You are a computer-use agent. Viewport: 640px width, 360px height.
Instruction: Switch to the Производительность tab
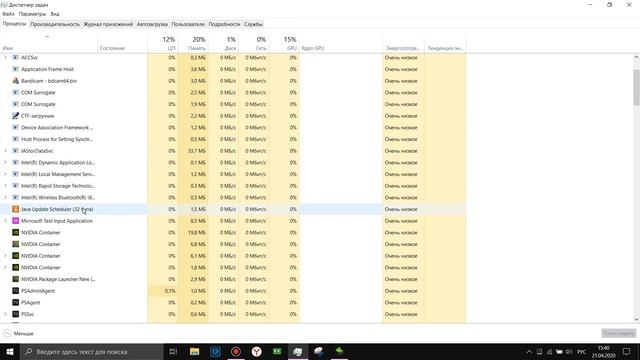click(55, 24)
